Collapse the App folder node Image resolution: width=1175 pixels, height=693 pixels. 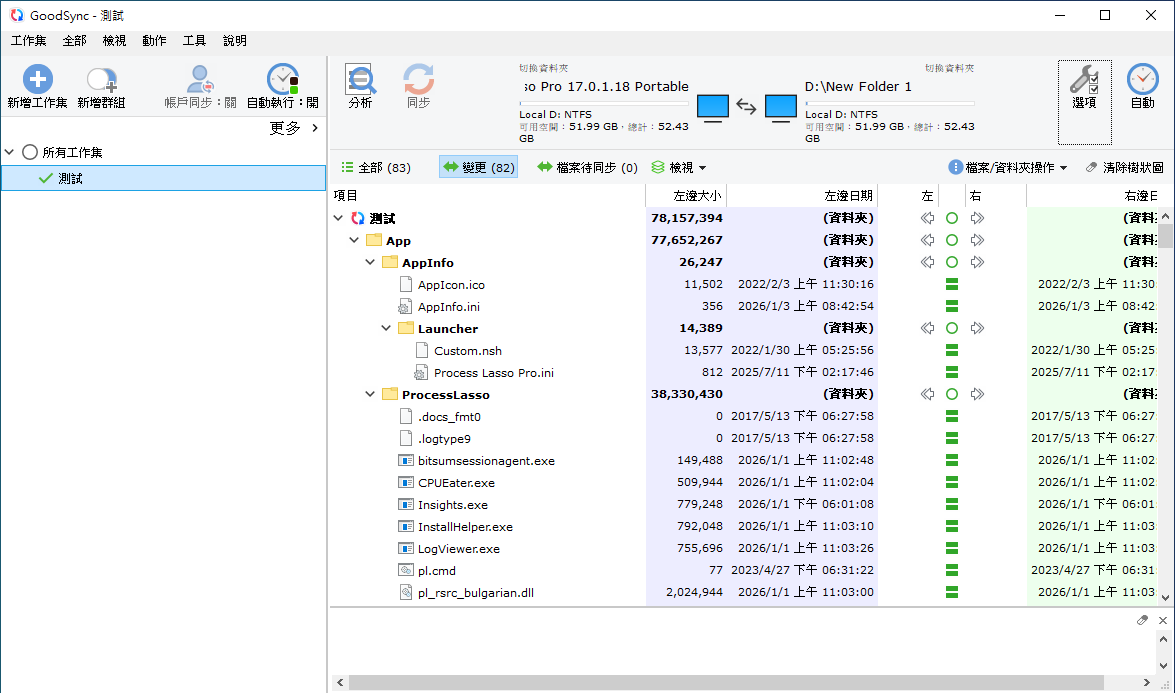pyautogui.click(x=354, y=240)
